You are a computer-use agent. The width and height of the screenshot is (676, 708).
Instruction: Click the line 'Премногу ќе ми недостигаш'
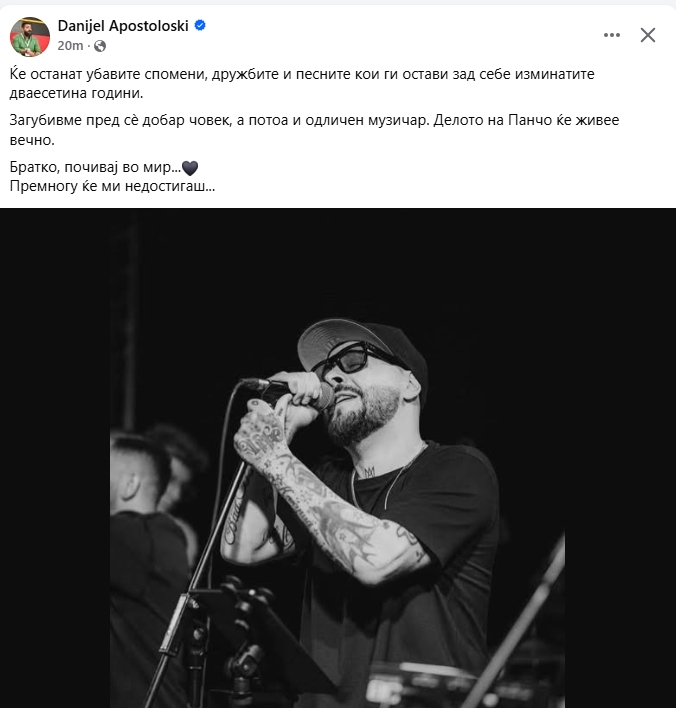(112, 186)
